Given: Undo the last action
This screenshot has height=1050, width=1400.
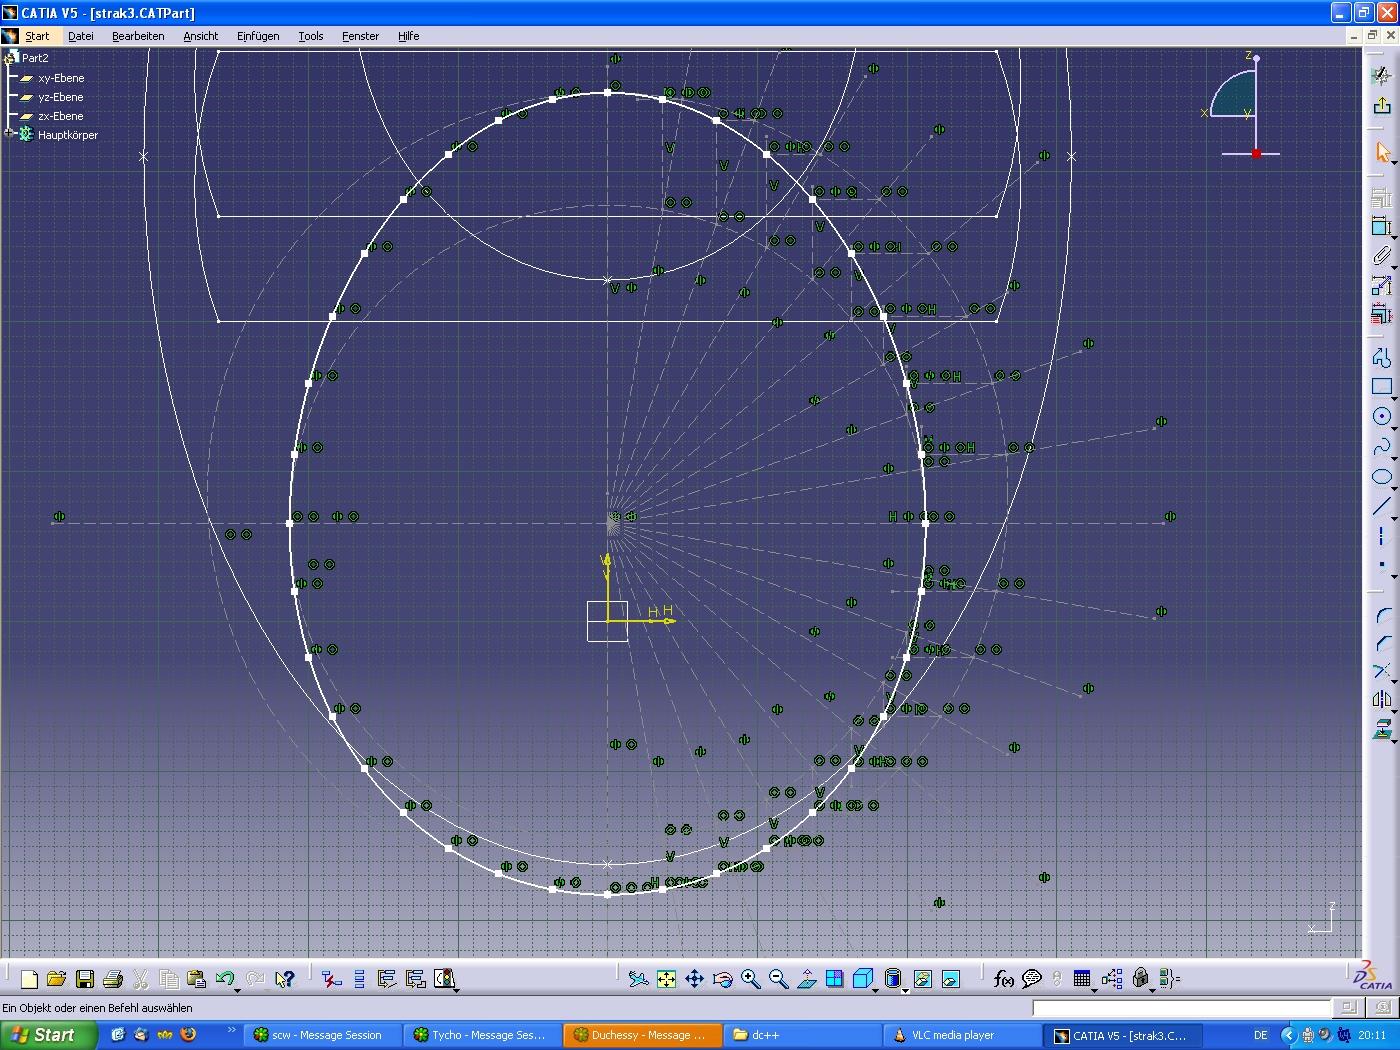Looking at the screenshot, I should click(225, 979).
